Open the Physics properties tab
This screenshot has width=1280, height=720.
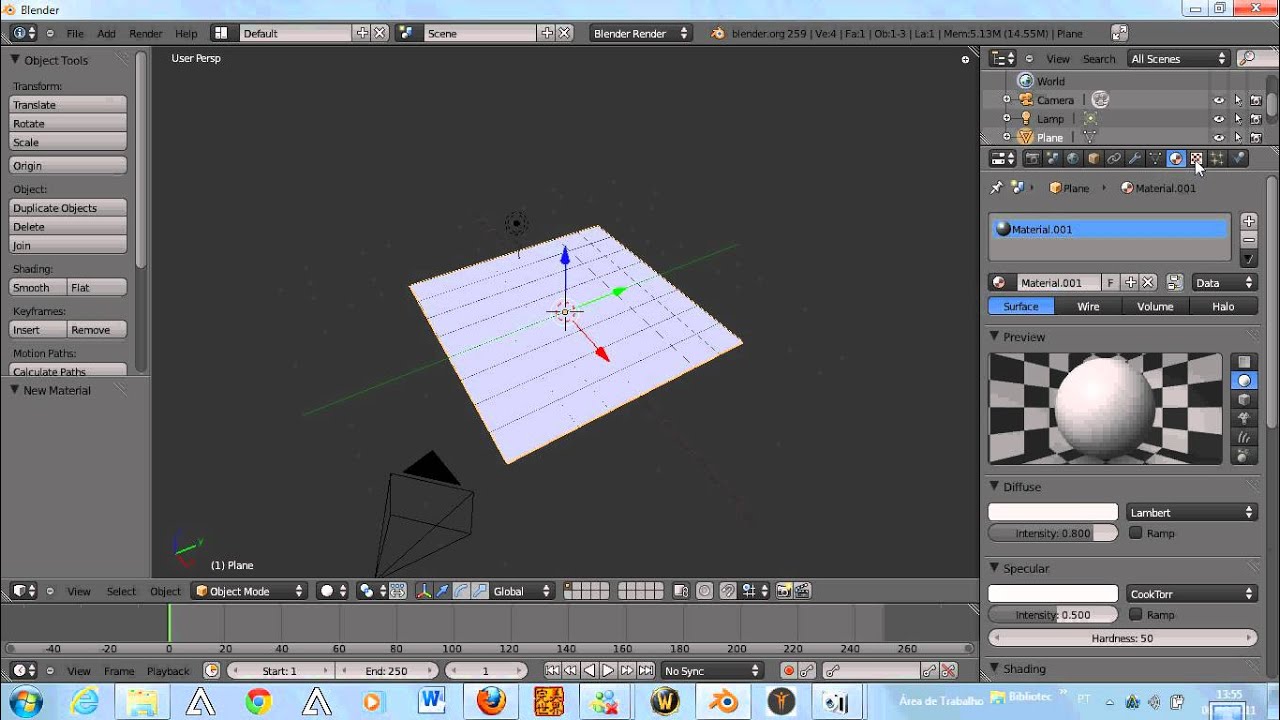click(1238, 158)
